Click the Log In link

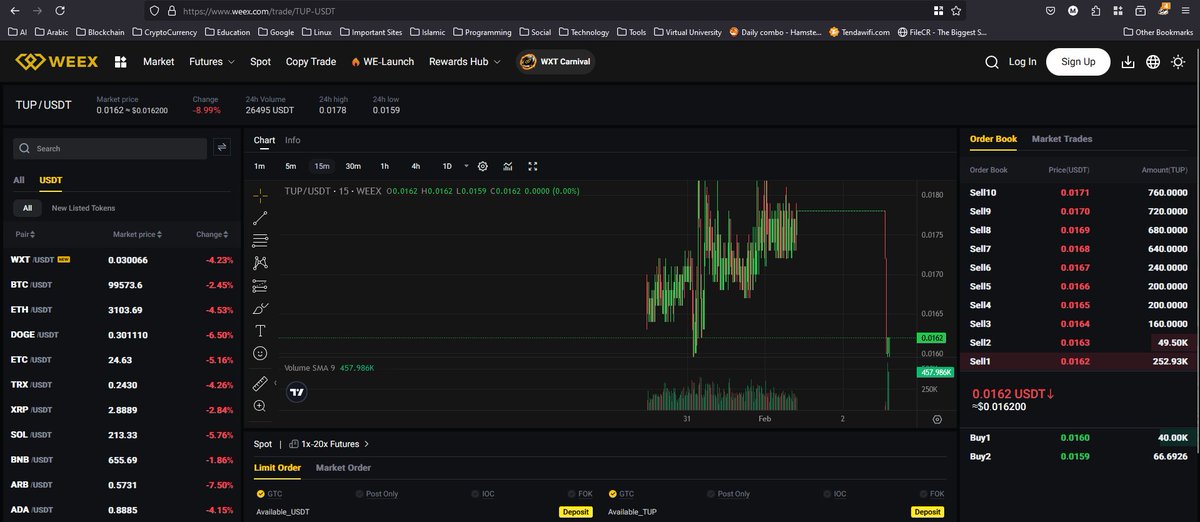tap(1022, 62)
